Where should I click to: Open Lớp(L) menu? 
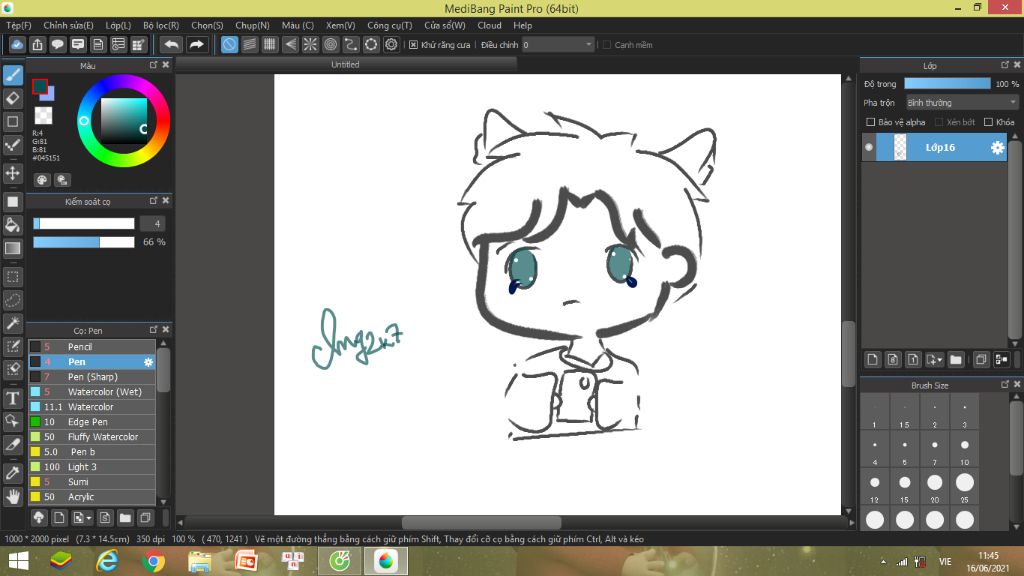click(118, 25)
